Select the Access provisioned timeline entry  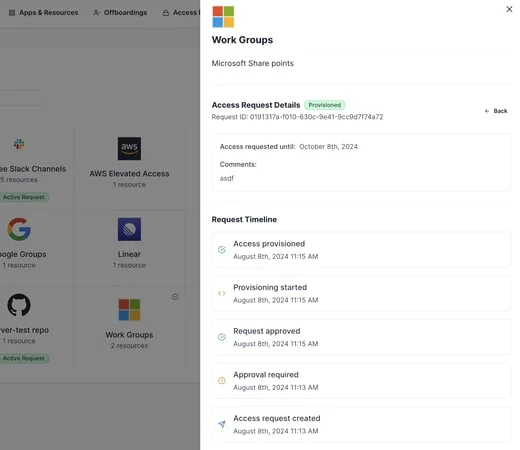(361, 250)
